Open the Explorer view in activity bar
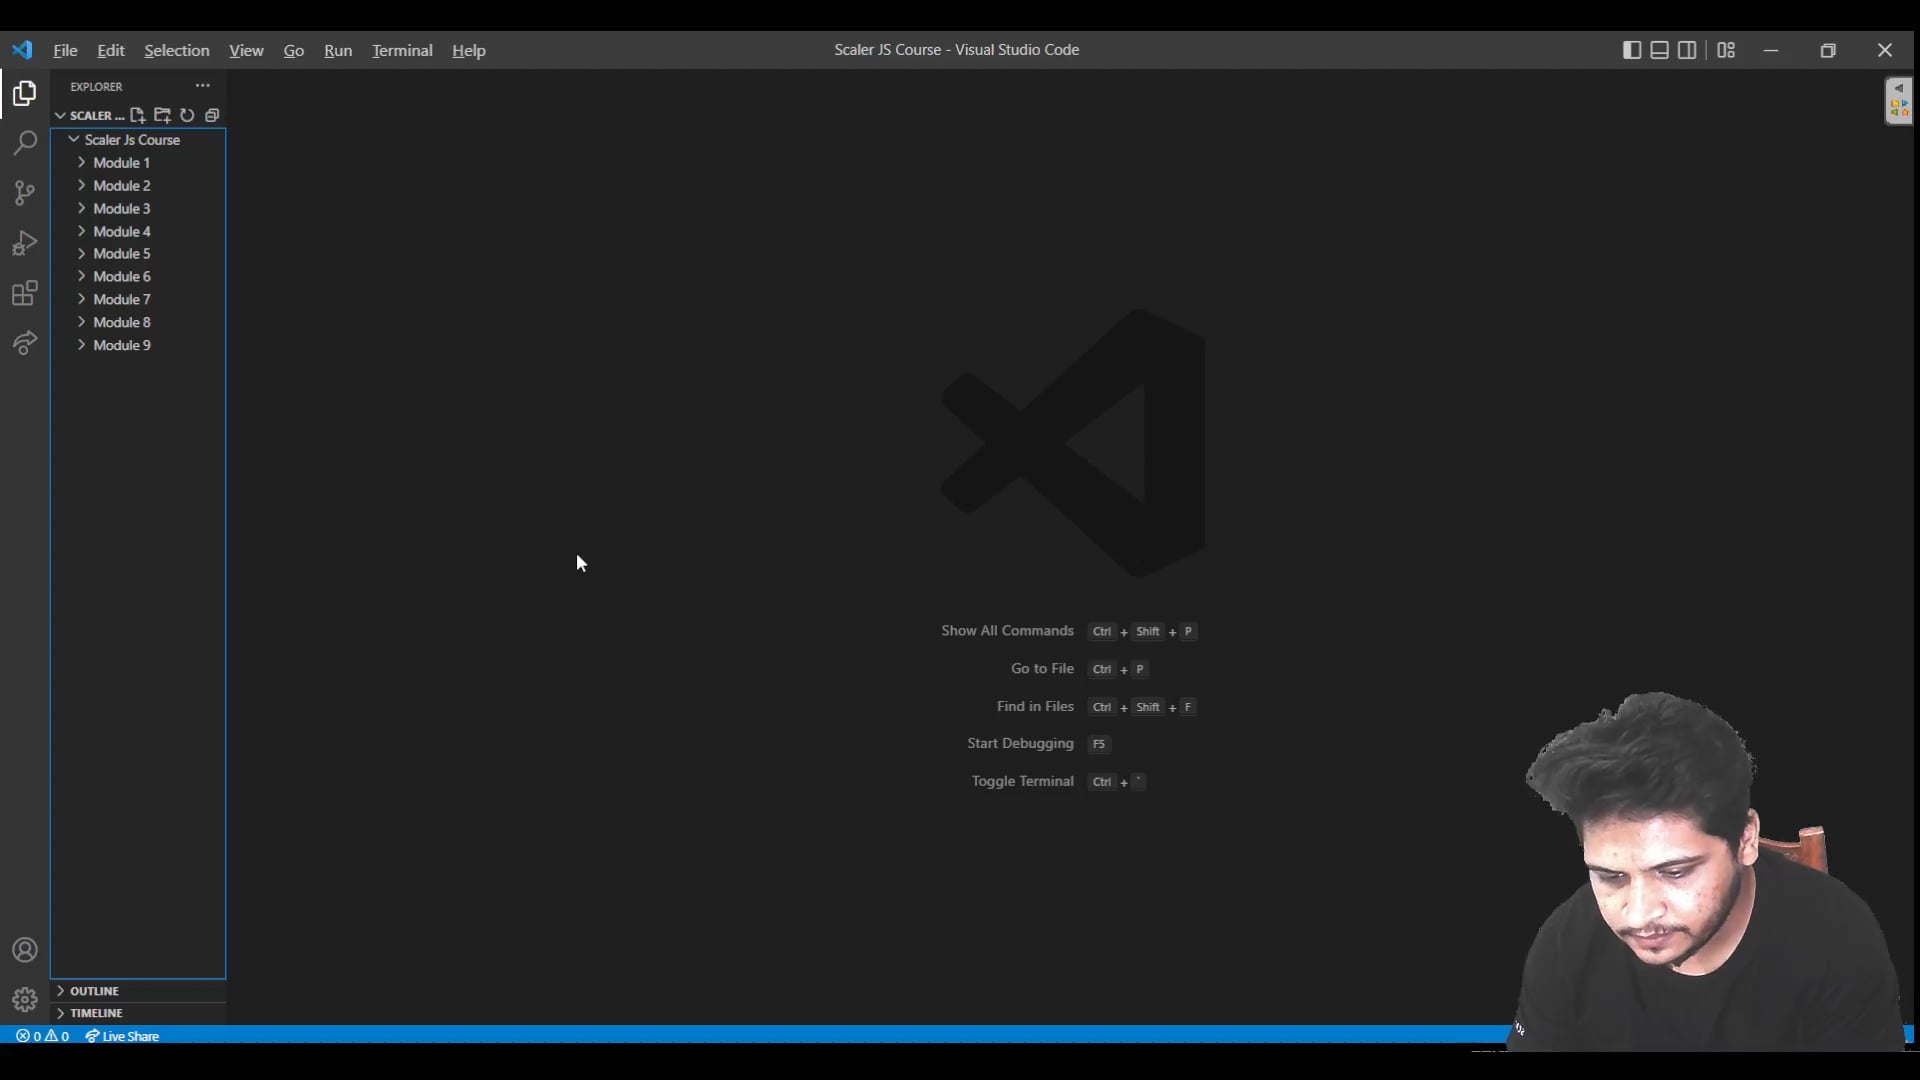Screen dimensions: 1920x1080 pos(25,94)
